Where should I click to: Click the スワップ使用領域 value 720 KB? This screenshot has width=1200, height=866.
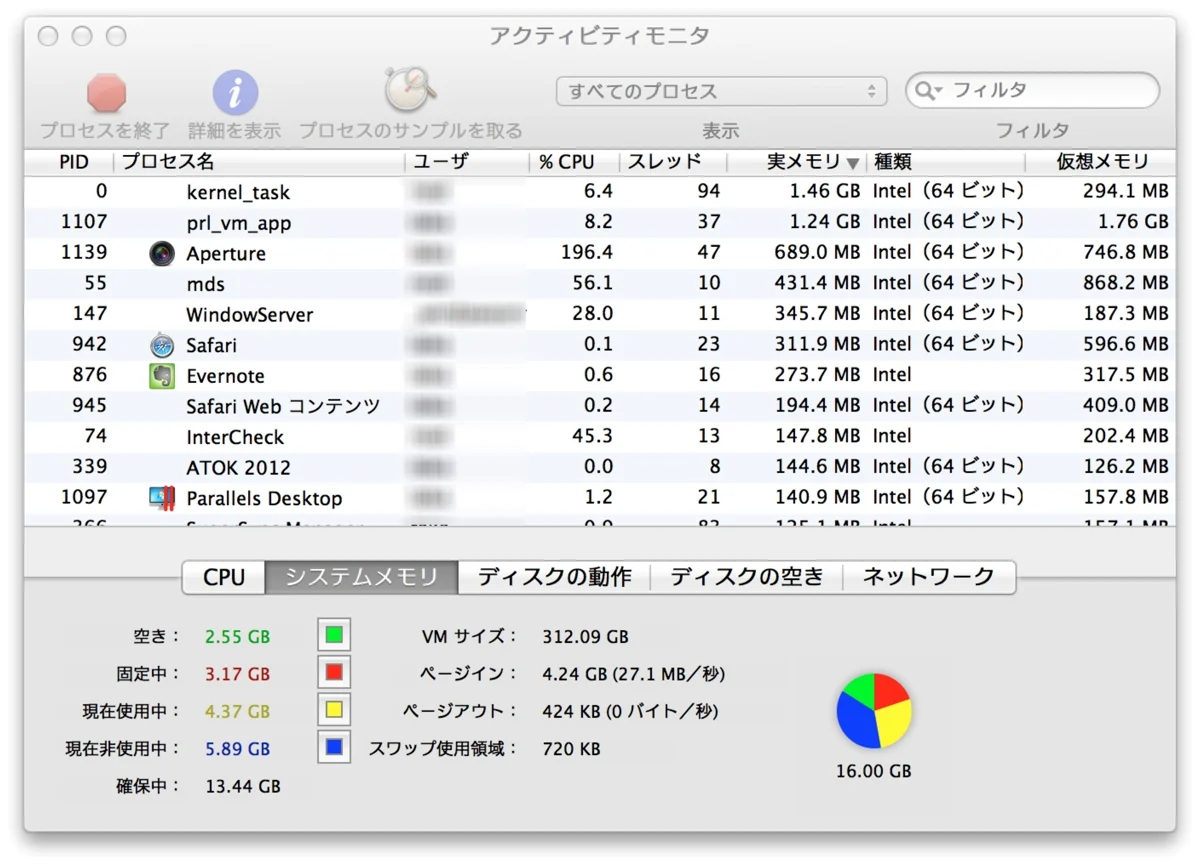point(571,749)
